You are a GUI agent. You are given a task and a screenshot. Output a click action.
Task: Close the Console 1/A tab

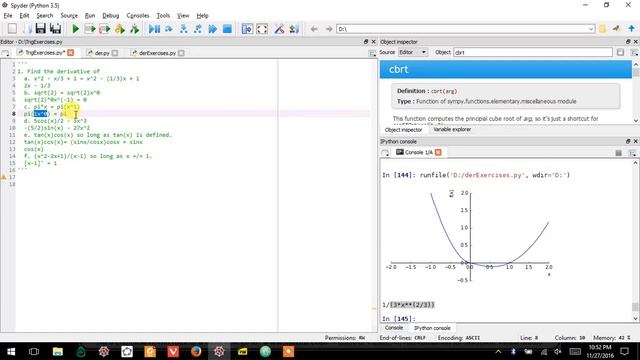click(438, 152)
